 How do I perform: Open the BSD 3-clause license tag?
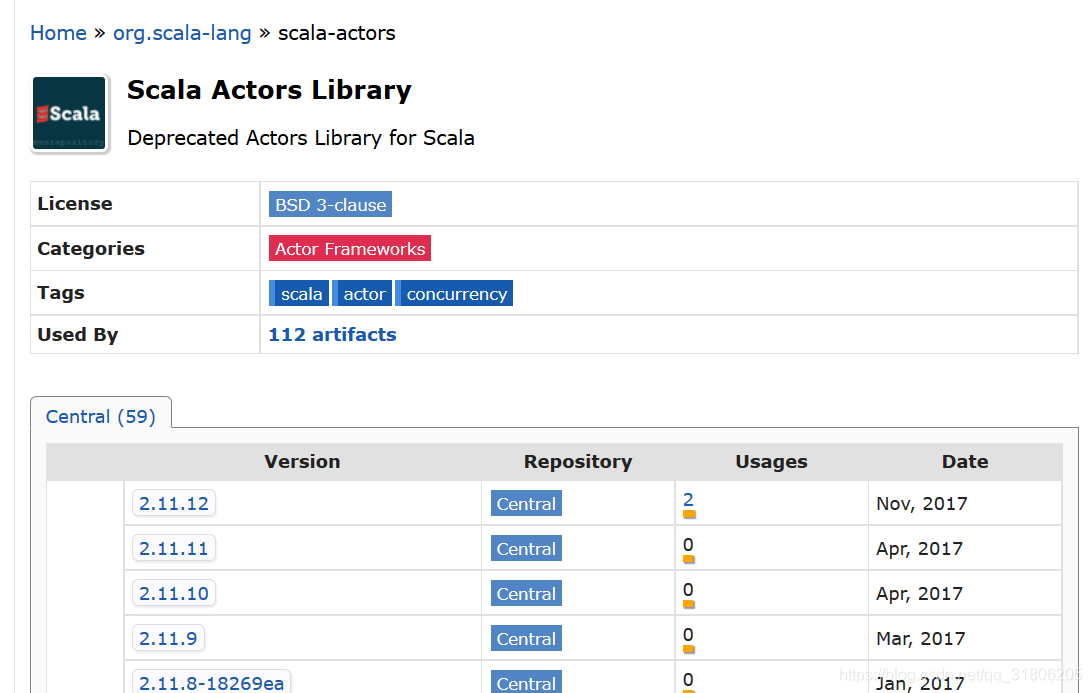pyautogui.click(x=330, y=205)
